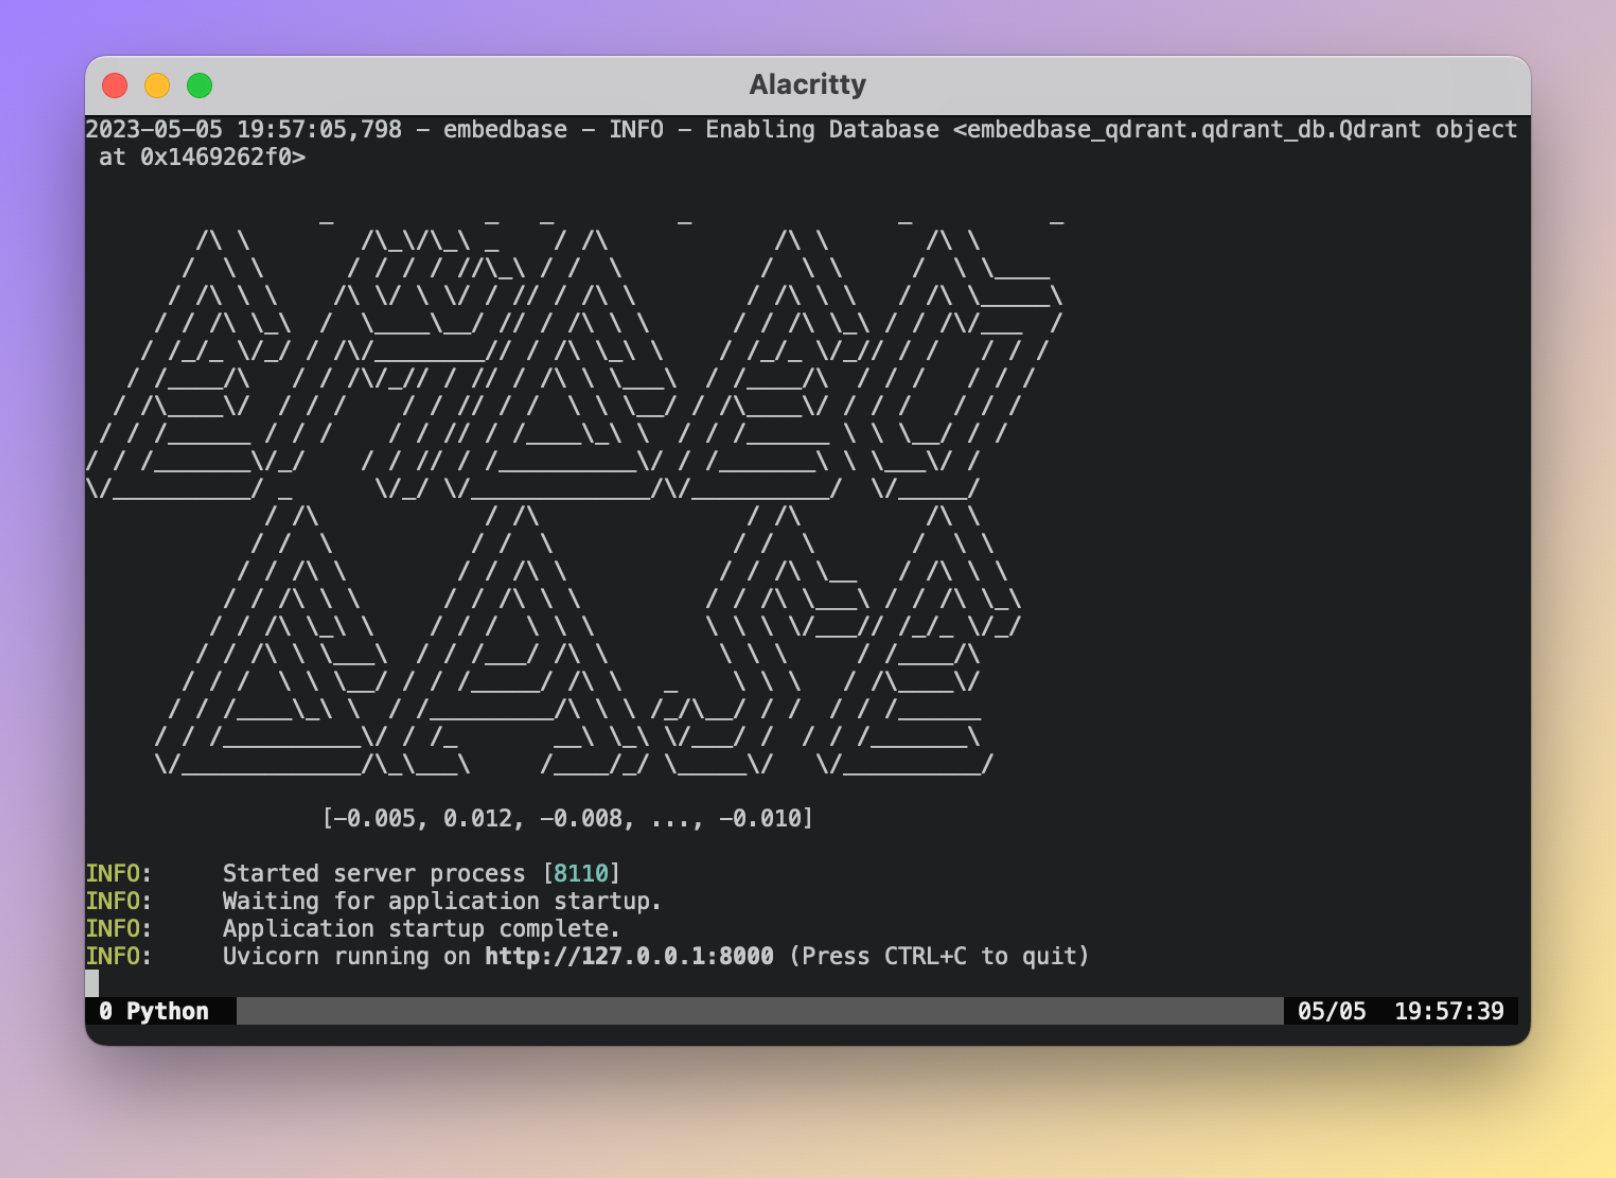
Task: Click the gray empty tmux status bar area
Action: pyautogui.click(x=760, y=1011)
